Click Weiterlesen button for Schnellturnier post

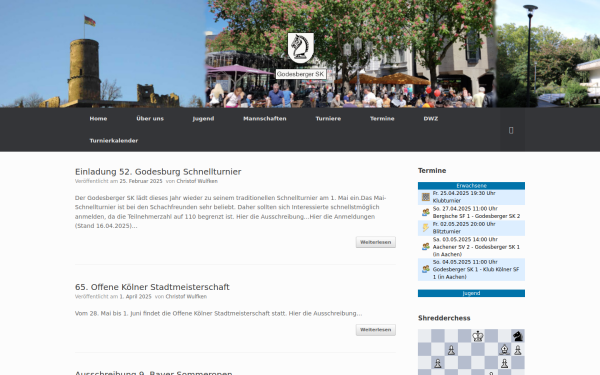pyautogui.click(x=376, y=242)
